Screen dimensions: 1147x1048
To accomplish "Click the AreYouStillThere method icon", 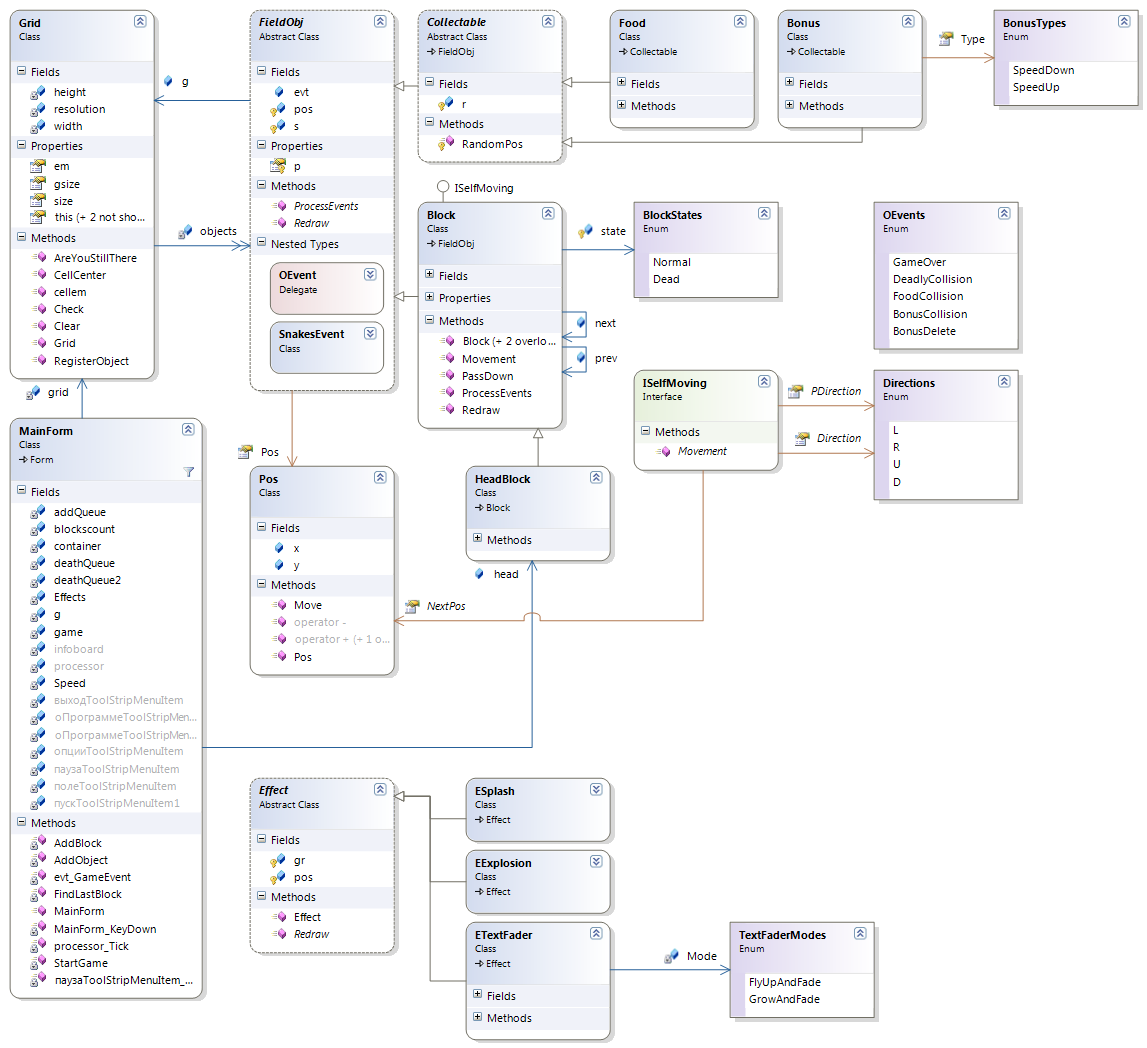I will click(40, 257).
